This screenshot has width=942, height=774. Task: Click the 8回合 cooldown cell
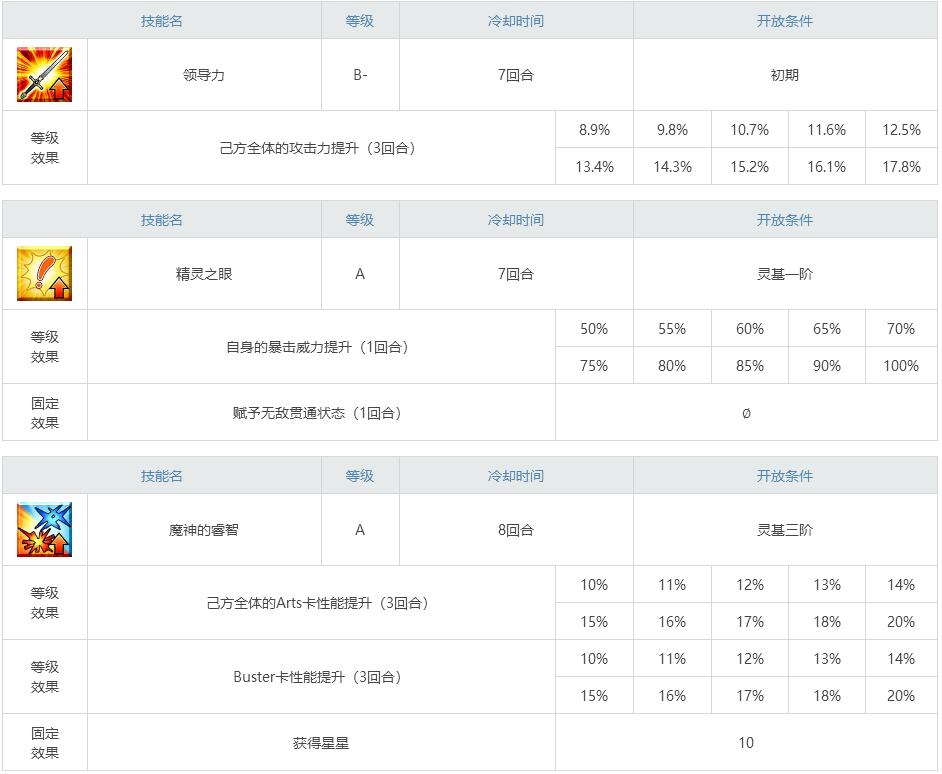pyautogui.click(x=516, y=530)
